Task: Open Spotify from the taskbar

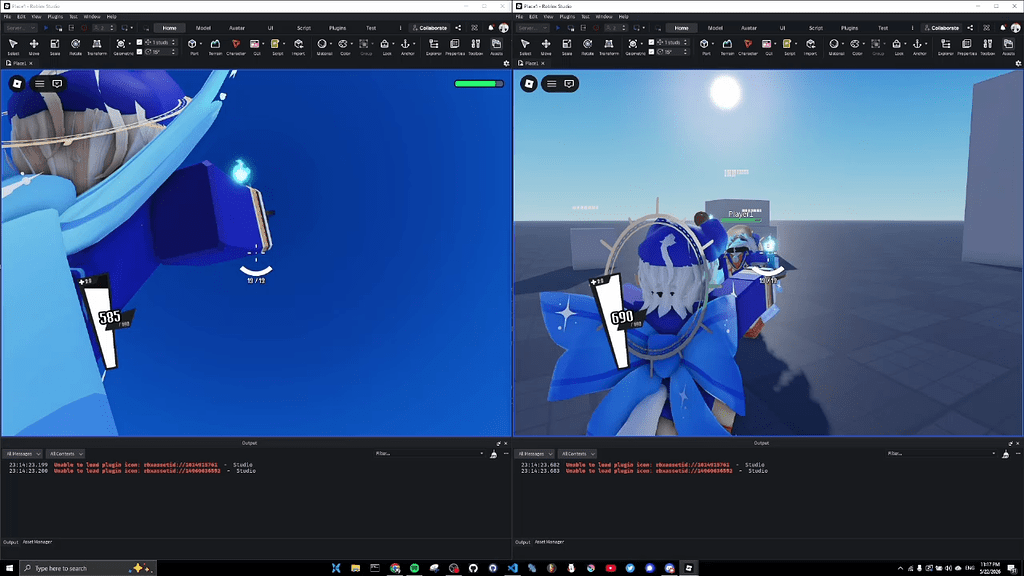Action: tap(415, 568)
